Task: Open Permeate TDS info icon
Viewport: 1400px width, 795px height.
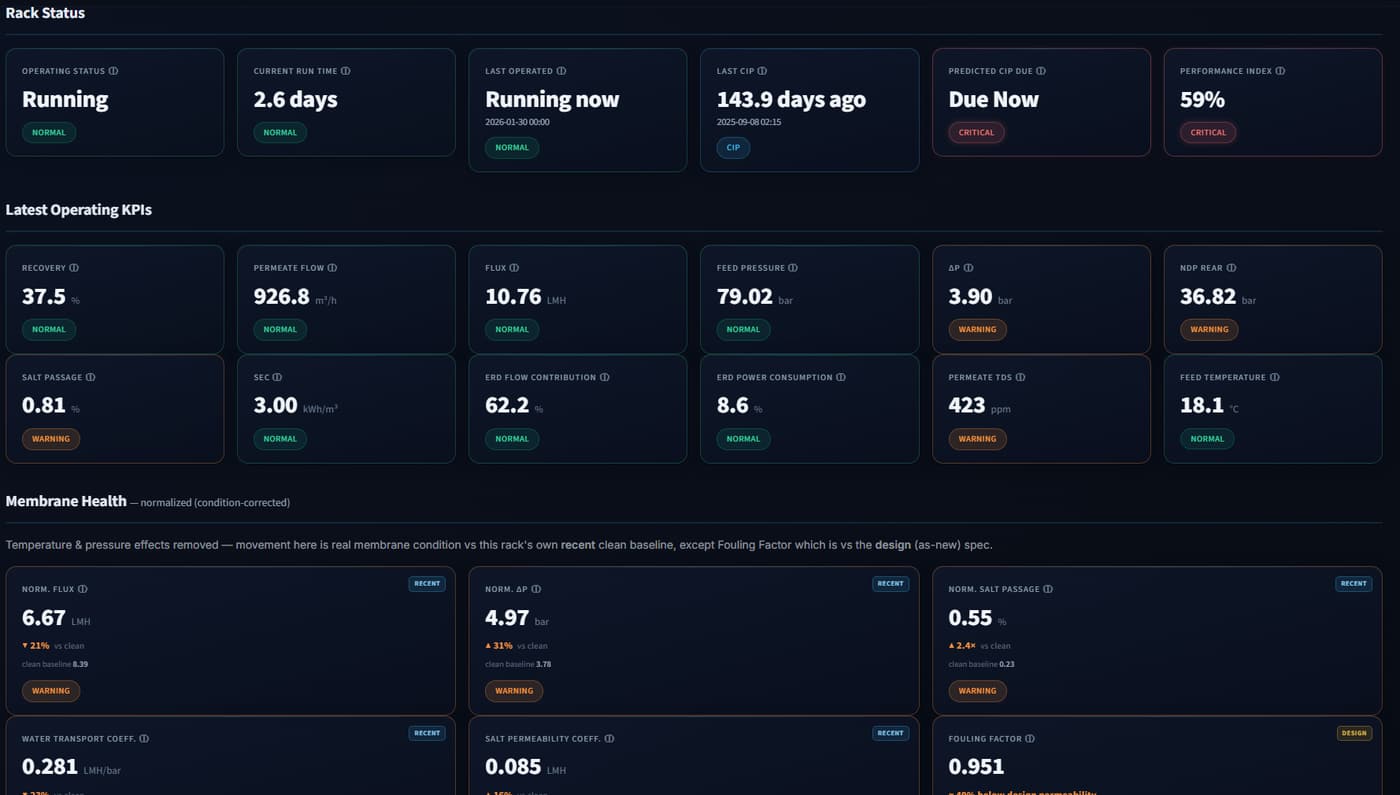Action: [x=1019, y=377]
